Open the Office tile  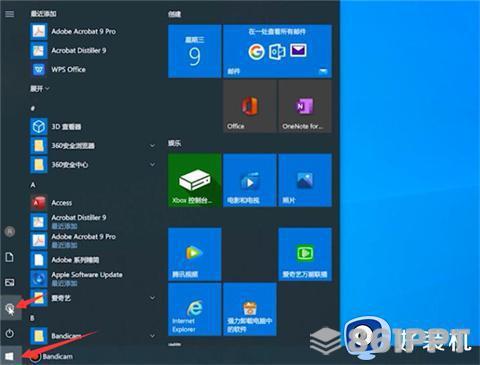click(x=250, y=106)
